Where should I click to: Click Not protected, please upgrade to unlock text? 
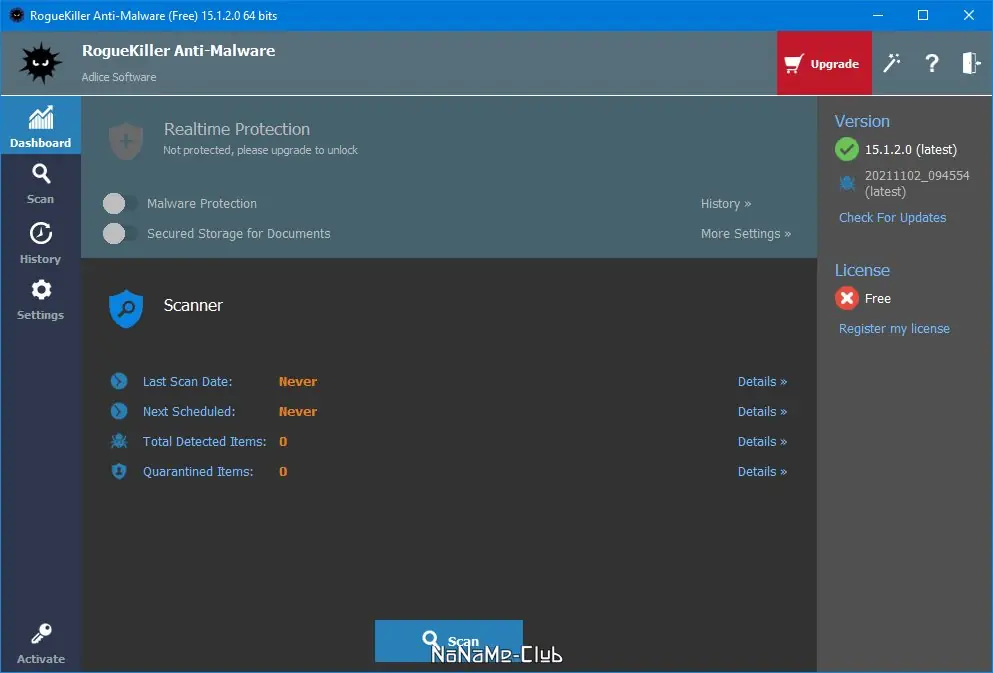[x=260, y=150]
